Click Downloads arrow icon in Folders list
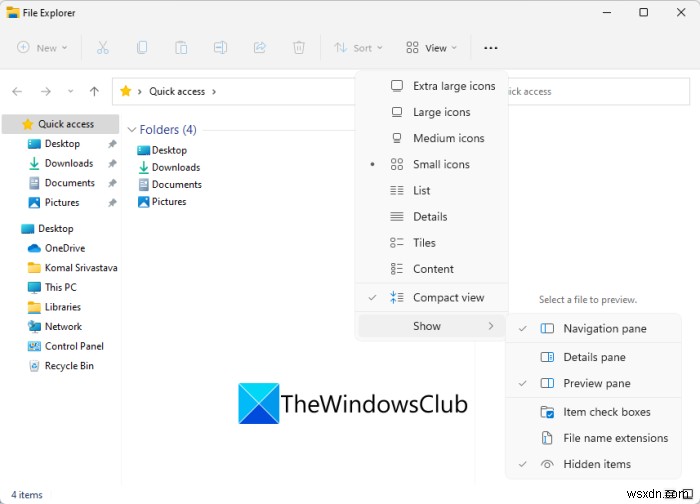This screenshot has width=700, height=504. tap(143, 167)
